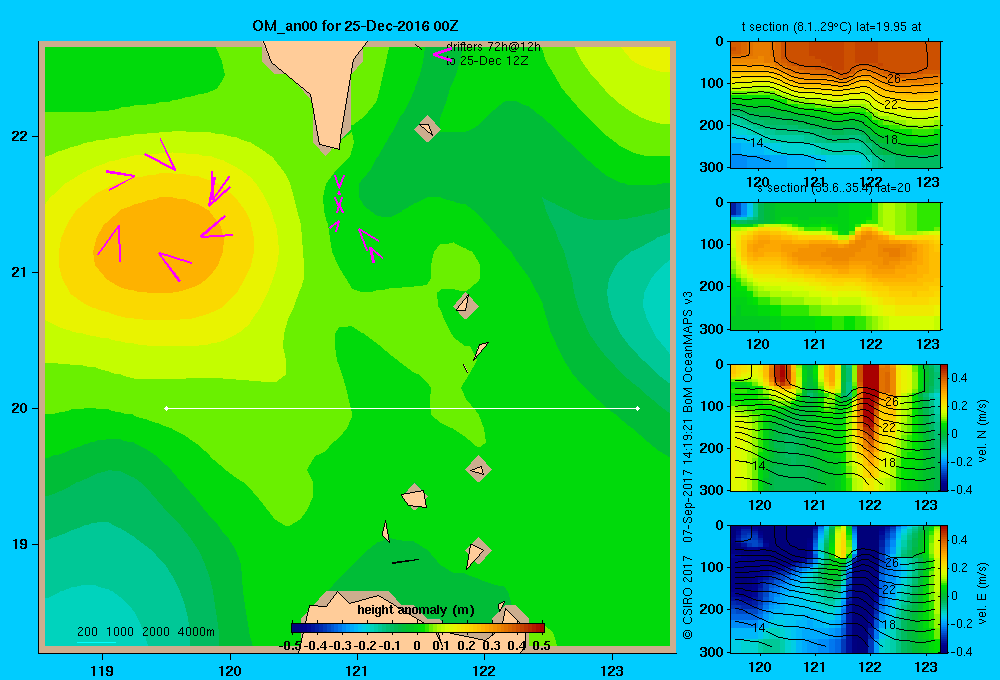The width and height of the screenshot is (1000, 680).
Task: Click the magenta arrow beside the drifters legend
Action: tap(442, 54)
